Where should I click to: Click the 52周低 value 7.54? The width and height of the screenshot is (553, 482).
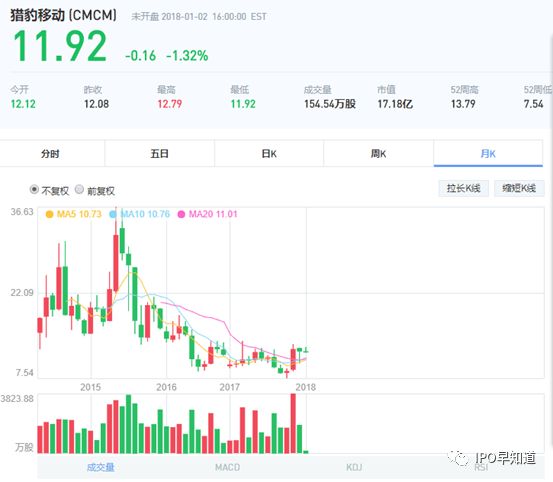pyautogui.click(x=533, y=104)
